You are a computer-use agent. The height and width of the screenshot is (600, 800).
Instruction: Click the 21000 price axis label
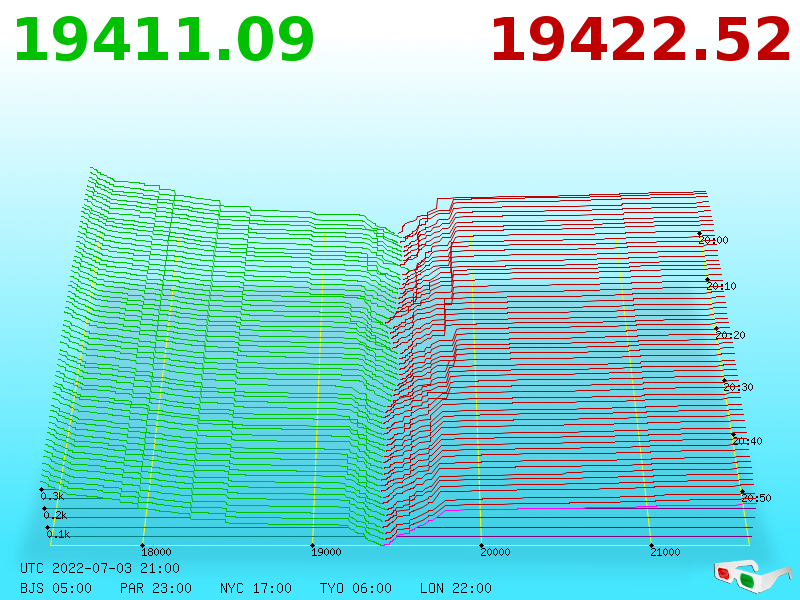665,552
